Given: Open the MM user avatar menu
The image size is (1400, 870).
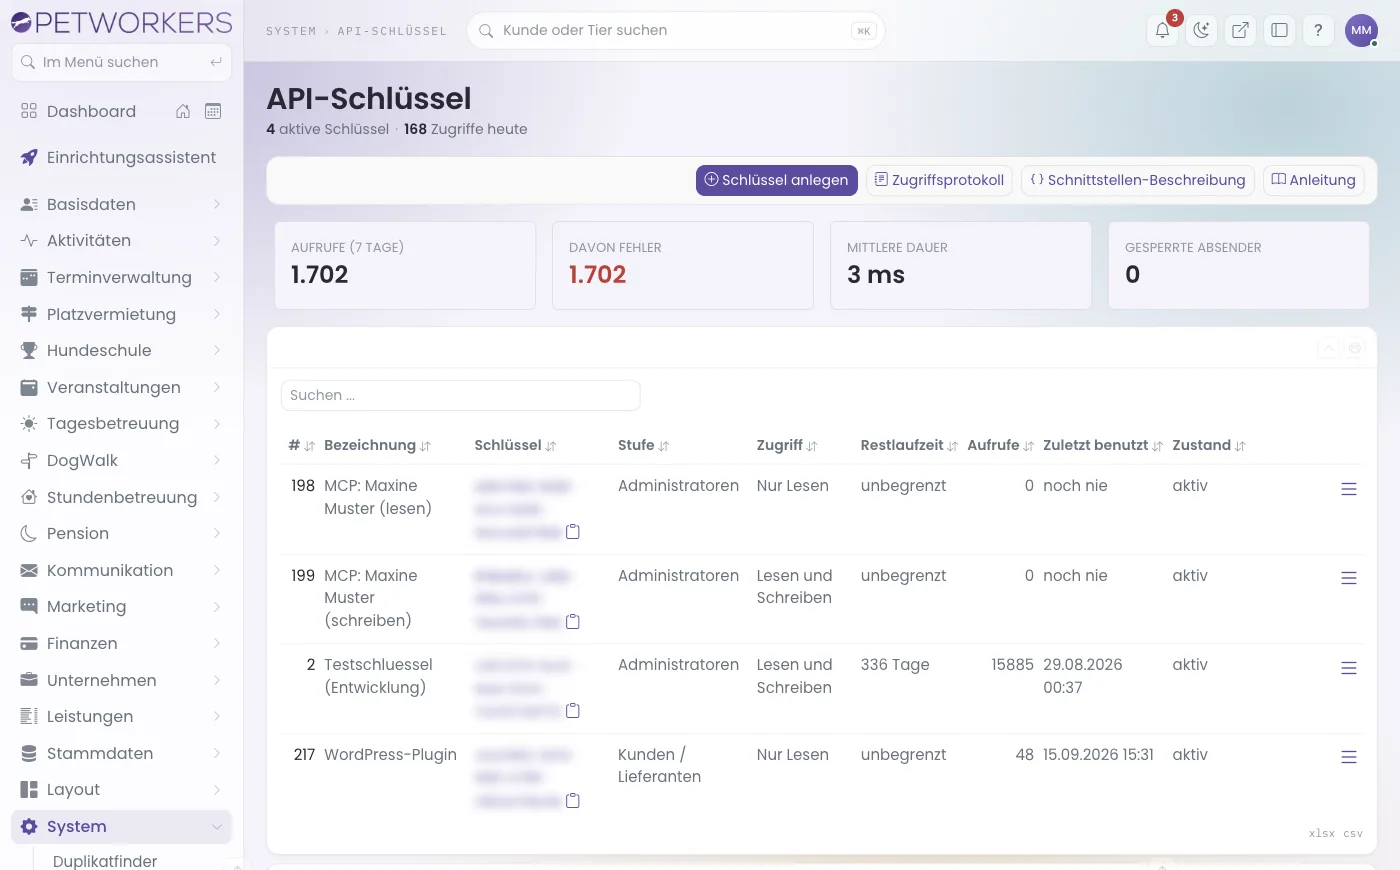Looking at the screenshot, I should (x=1361, y=30).
